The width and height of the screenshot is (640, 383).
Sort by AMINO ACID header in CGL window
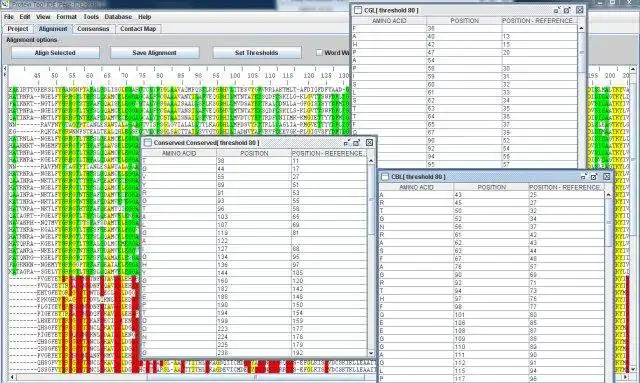click(389, 20)
